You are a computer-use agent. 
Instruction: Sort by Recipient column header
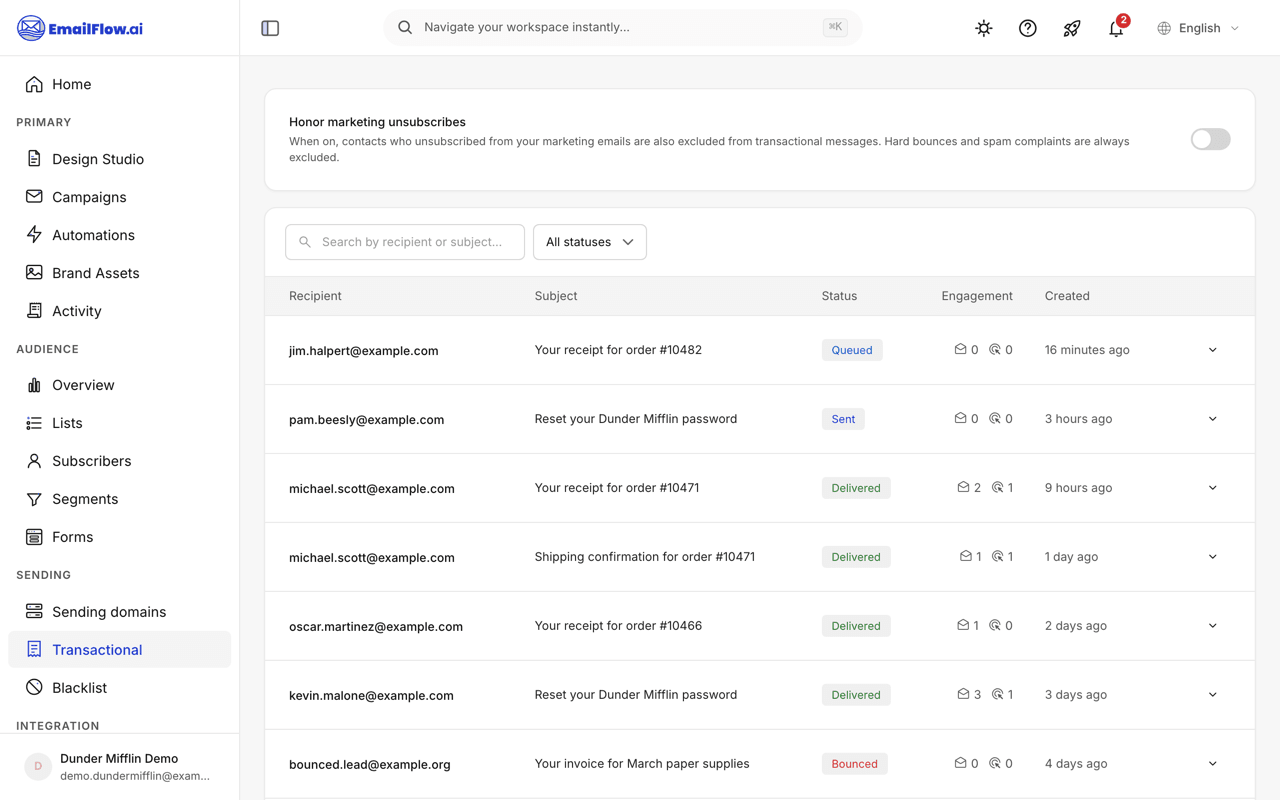pos(315,296)
